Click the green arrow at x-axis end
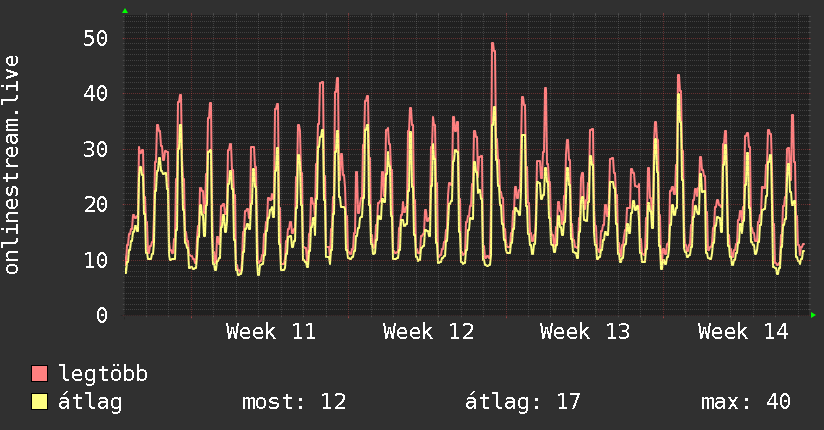This screenshot has height=430, width=824. click(813, 315)
